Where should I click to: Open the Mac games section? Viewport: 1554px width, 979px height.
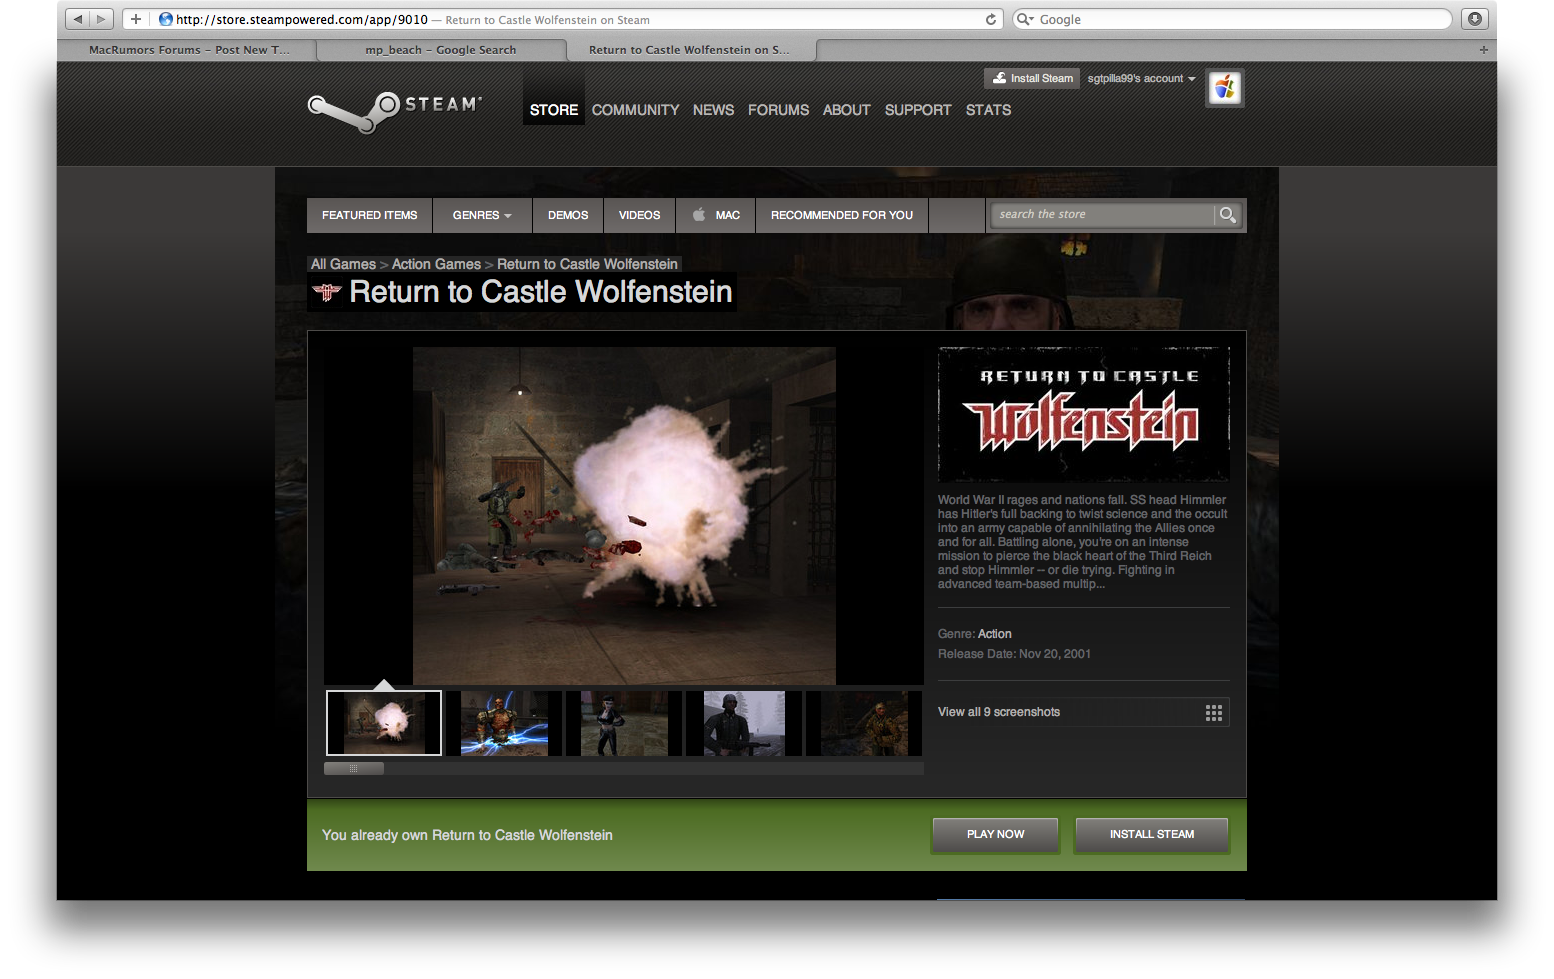click(x=716, y=215)
